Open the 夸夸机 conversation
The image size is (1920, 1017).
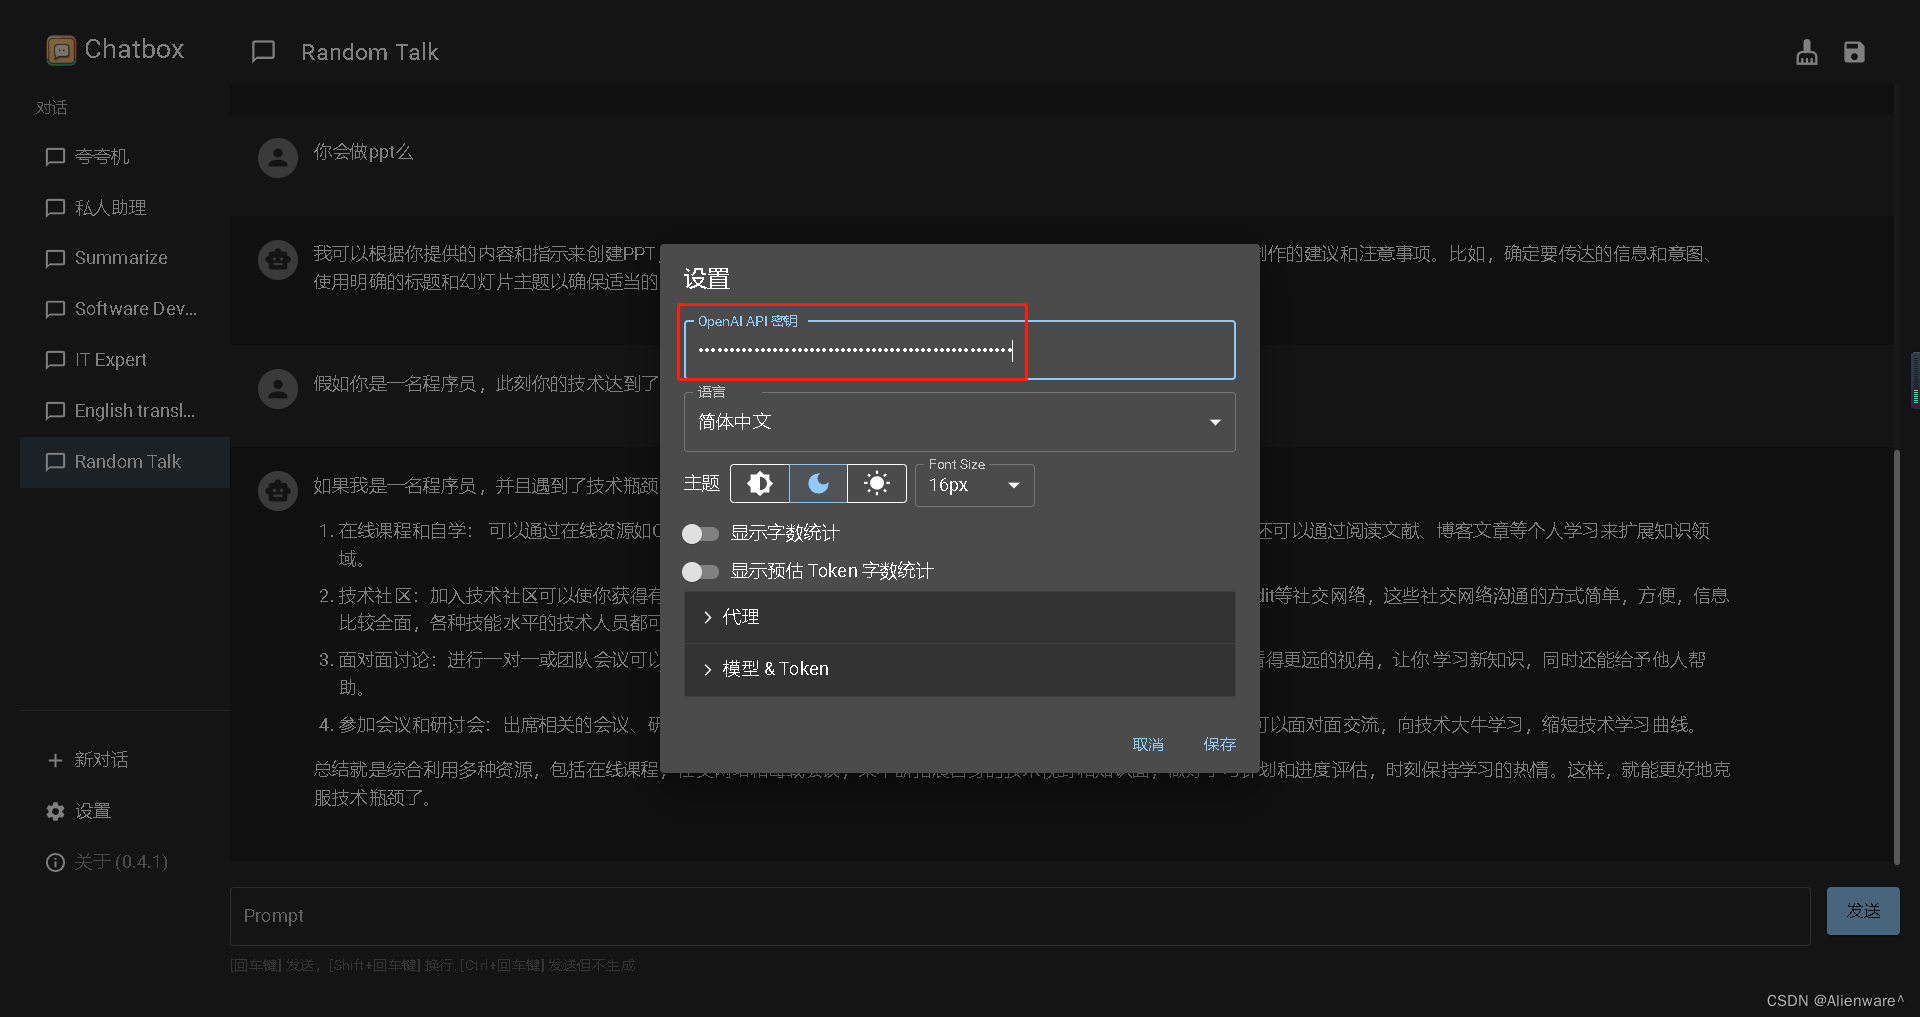coord(125,156)
